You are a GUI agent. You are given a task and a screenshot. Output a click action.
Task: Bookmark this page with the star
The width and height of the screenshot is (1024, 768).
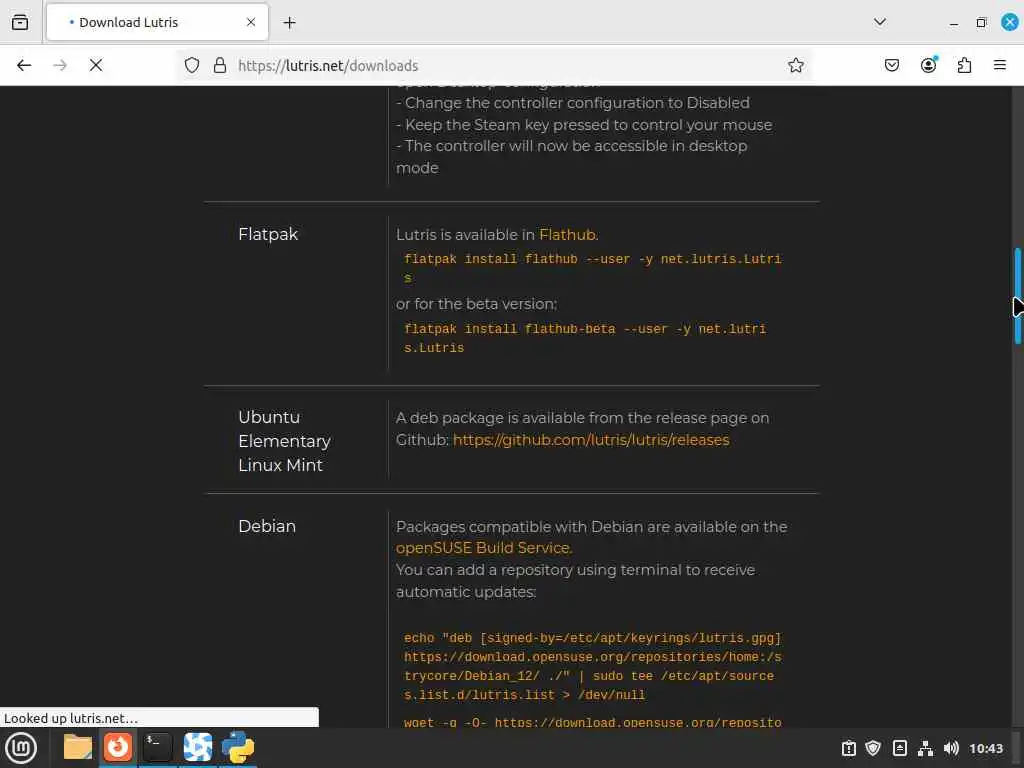coord(795,65)
